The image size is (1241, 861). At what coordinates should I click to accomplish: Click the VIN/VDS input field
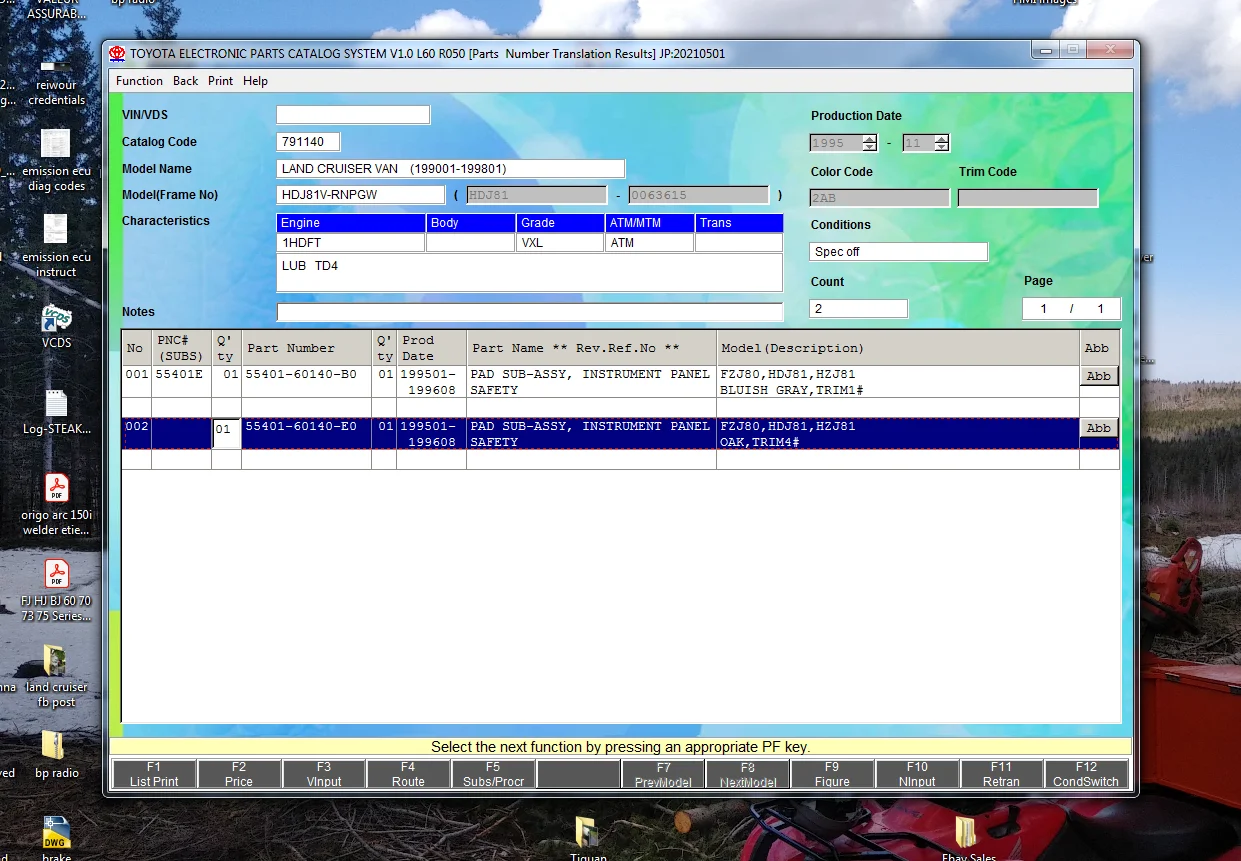[353, 115]
